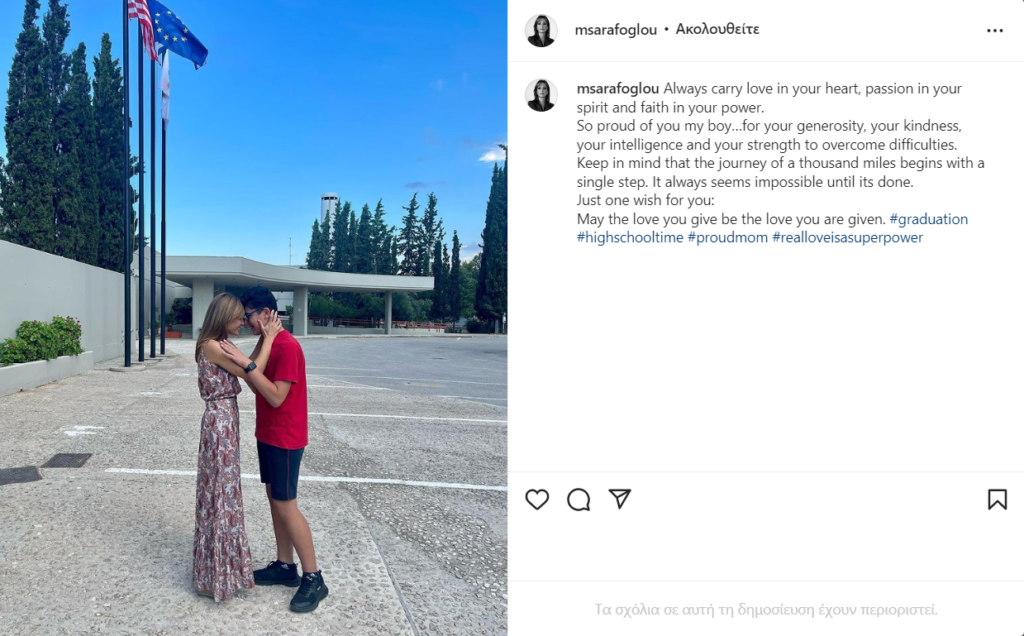The width and height of the screenshot is (1024, 636).
Task: Open comments via the speech bubble icon
Action: (579, 500)
